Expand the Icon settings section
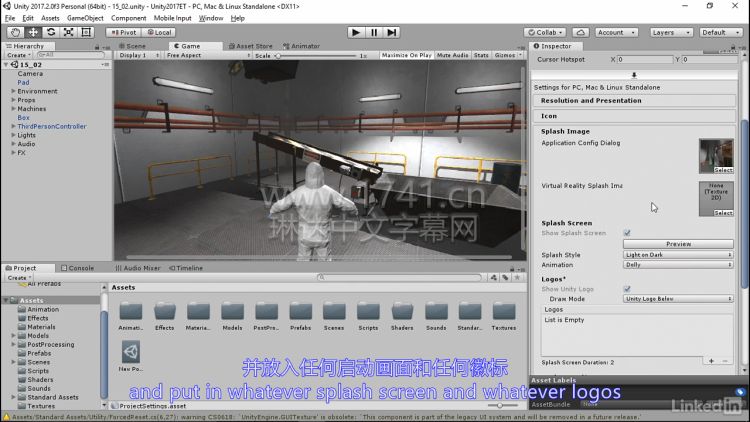This screenshot has height=422, width=750. click(634, 116)
